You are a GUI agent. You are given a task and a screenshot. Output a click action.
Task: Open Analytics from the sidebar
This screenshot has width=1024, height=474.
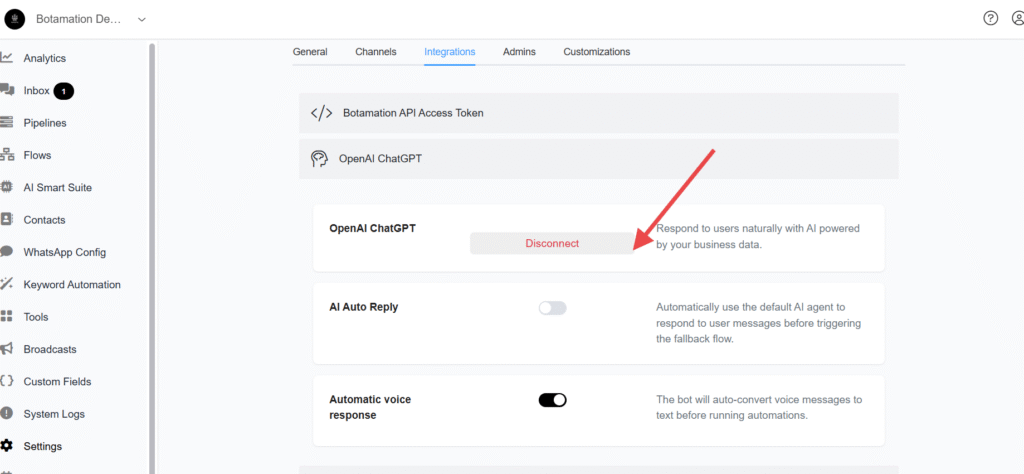pyautogui.click(x=44, y=58)
